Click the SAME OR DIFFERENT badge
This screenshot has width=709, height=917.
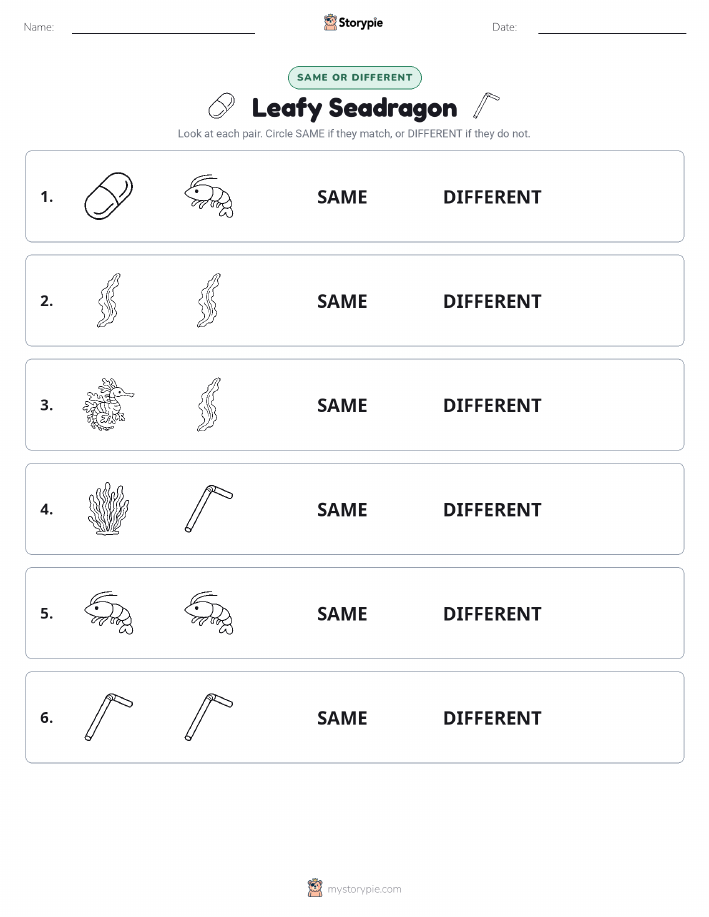(354, 77)
